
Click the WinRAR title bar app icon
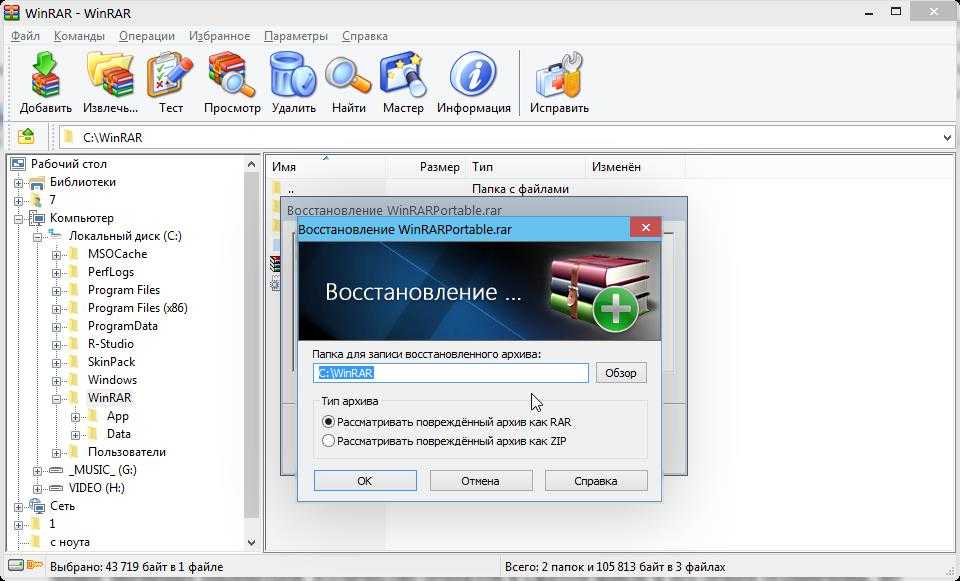pos(12,12)
